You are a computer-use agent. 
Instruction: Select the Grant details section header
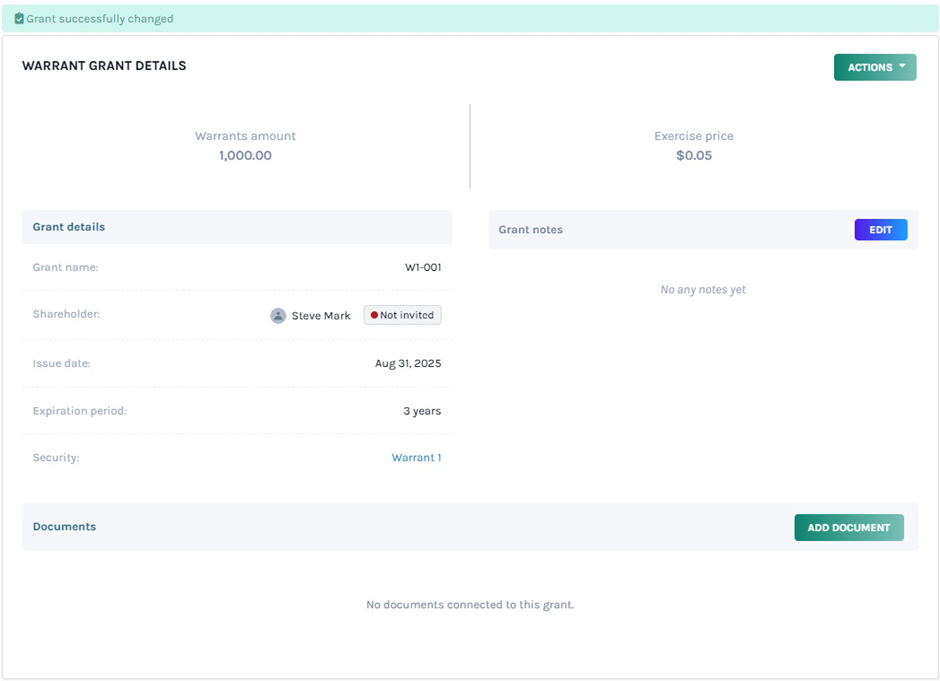[x=69, y=227]
